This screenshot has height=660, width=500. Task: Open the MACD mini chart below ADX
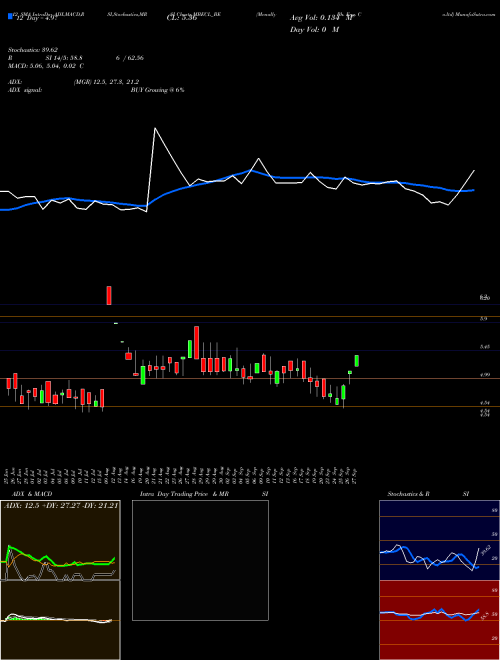pos(60,620)
